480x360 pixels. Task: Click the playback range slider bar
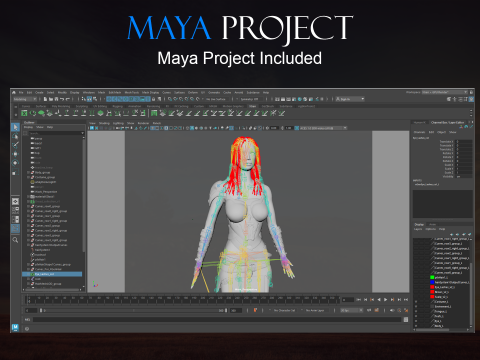click(133, 310)
